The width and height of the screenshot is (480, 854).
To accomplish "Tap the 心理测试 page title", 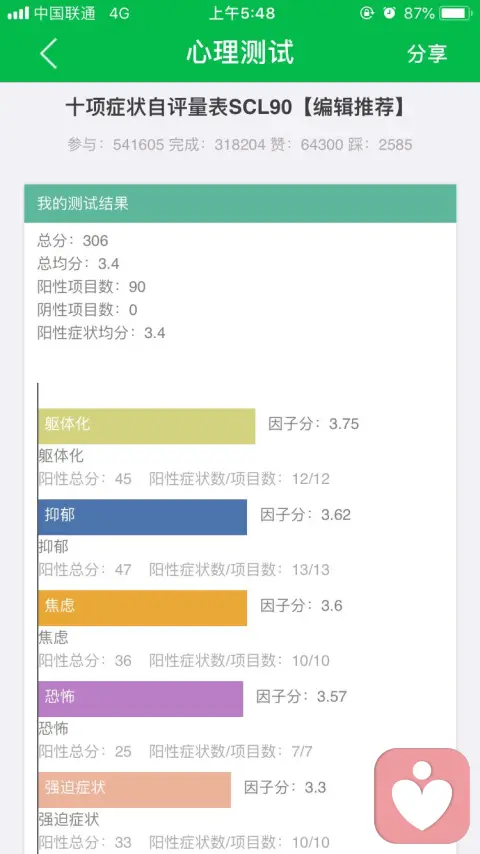I will (x=240, y=53).
